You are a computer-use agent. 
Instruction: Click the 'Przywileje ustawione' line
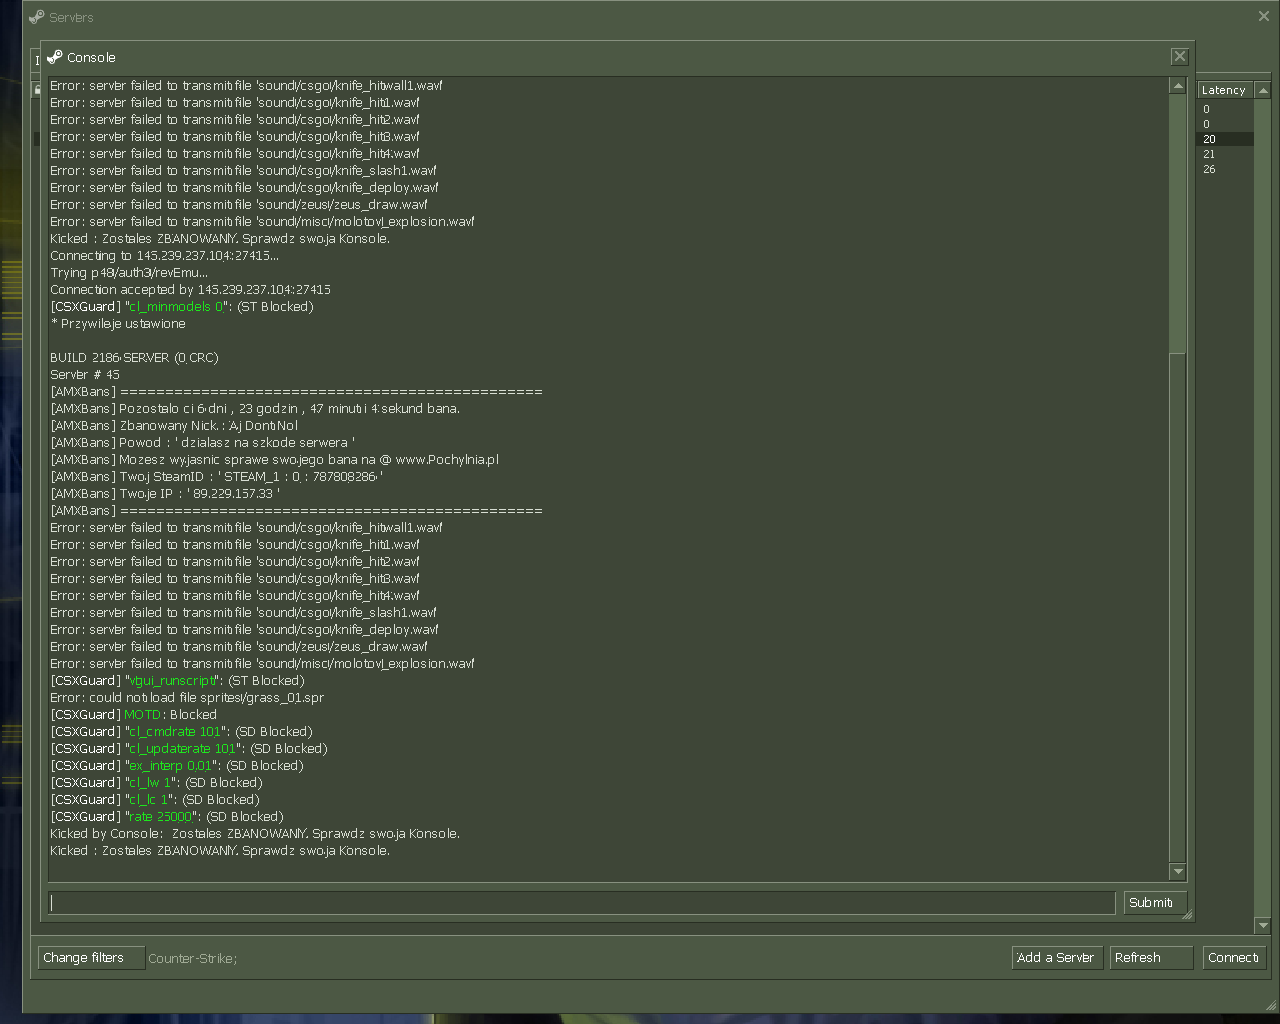click(x=118, y=324)
